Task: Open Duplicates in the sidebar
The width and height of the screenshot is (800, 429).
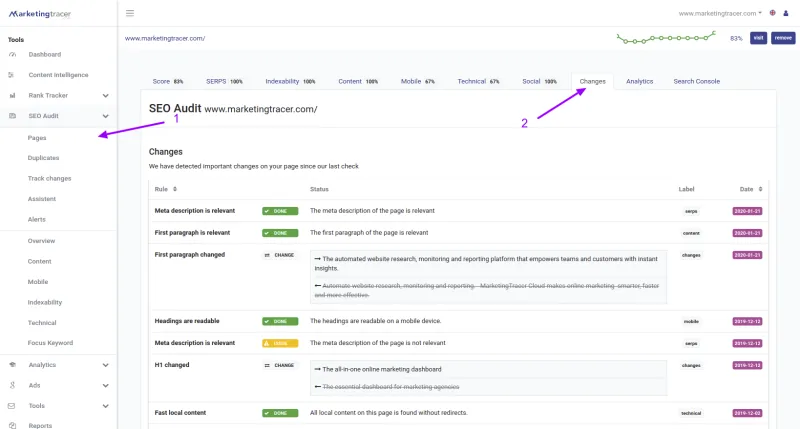Action: (x=43, y=158)
